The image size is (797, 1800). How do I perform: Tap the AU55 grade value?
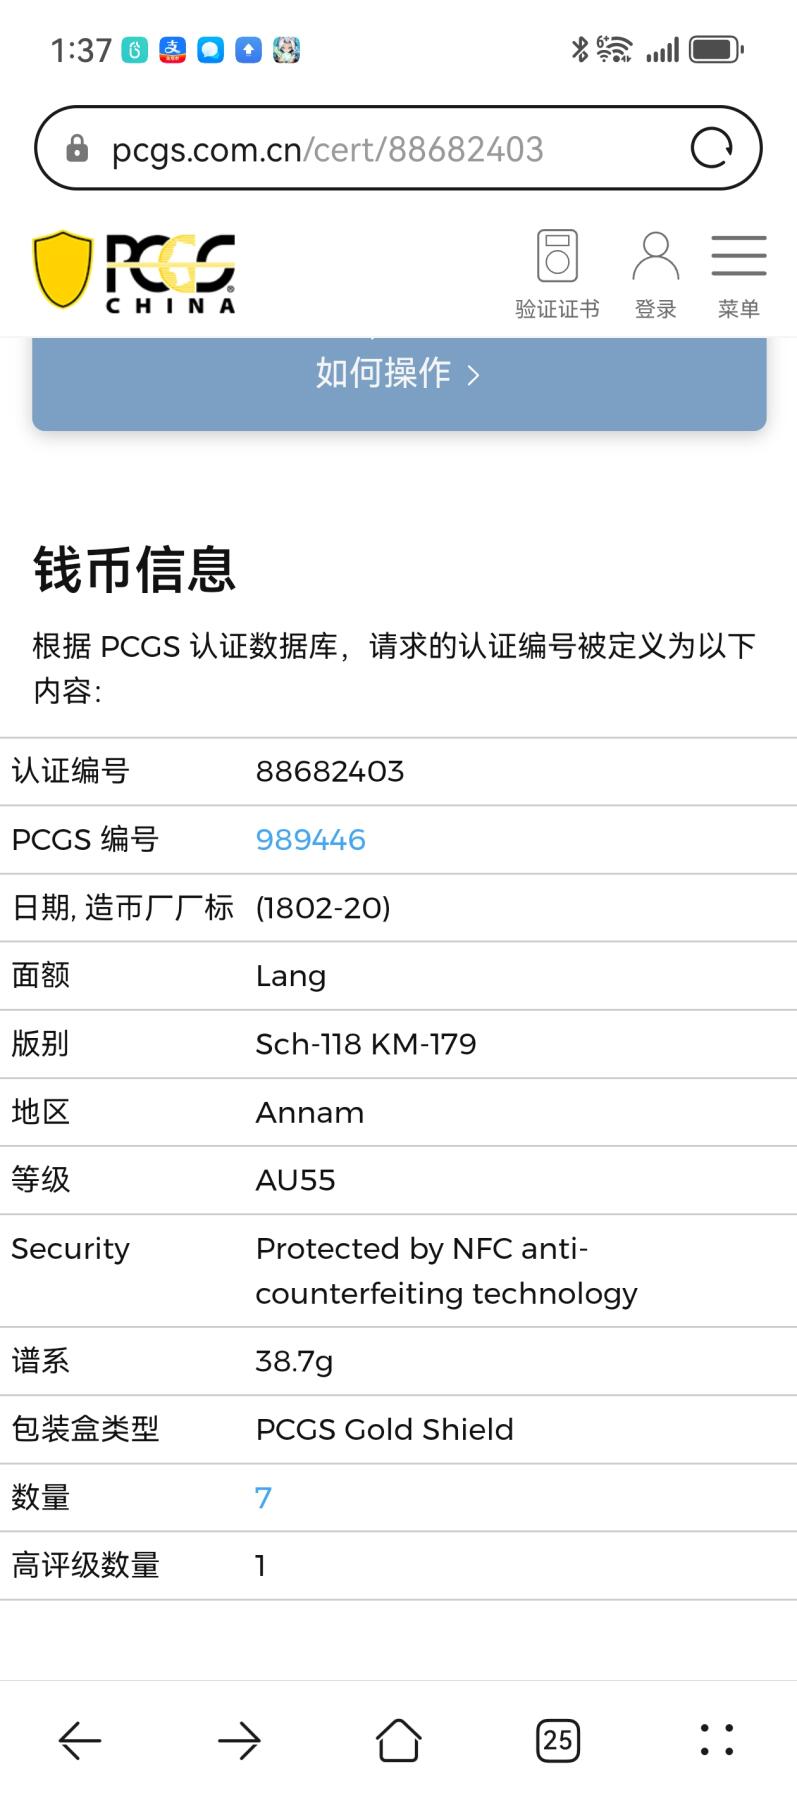click(296, 1180)
